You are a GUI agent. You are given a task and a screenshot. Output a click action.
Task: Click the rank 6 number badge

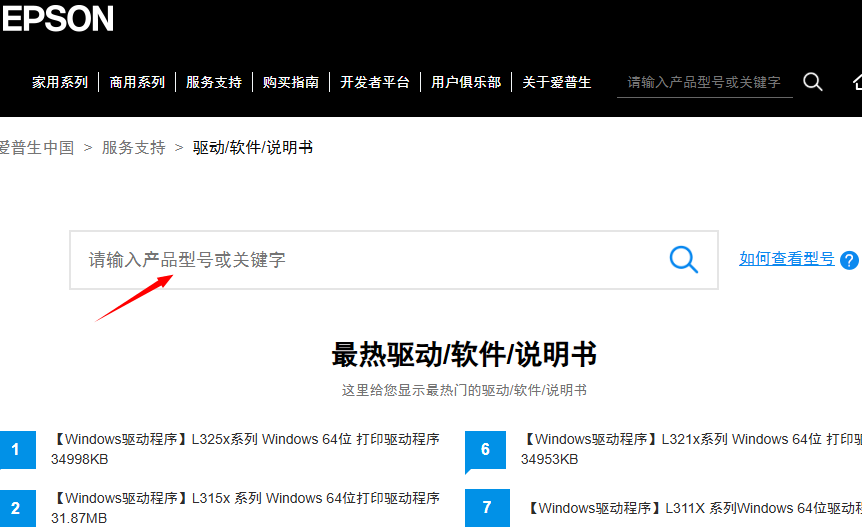click(485, 450)
